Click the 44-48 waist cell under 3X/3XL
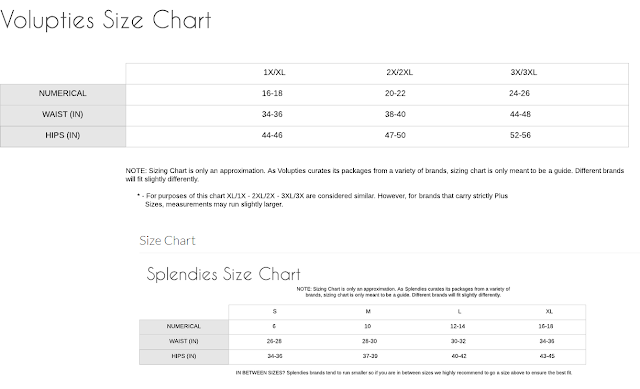Image resolution: width=640 pixels, height=389 pixels. click(520, 114)
